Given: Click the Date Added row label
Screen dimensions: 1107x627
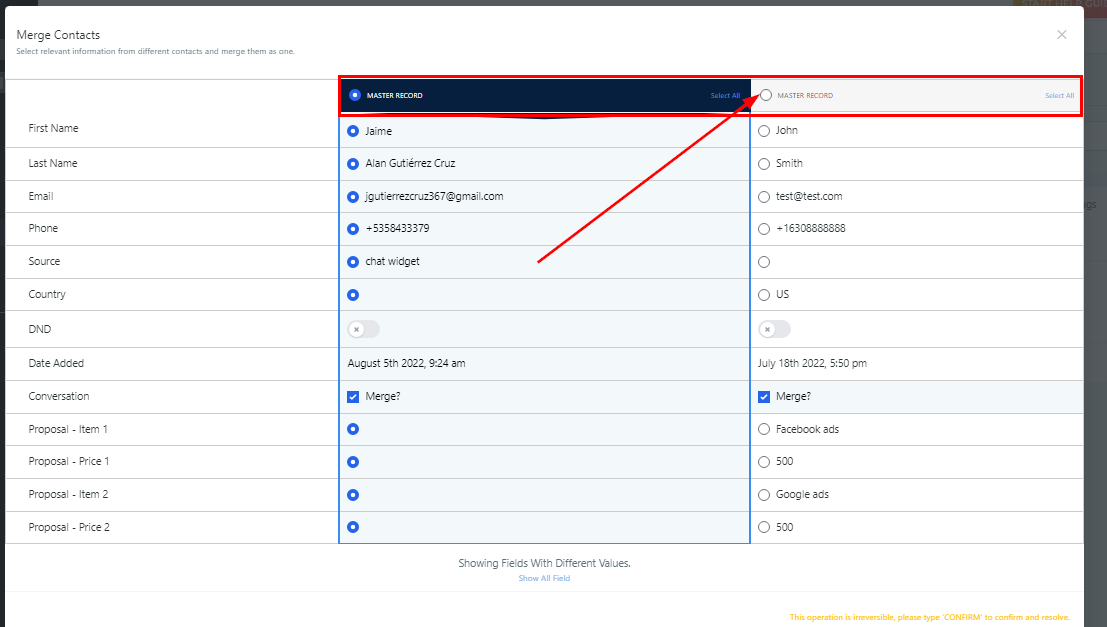Looking at the screenshot, I should click(x=56, y=363).
